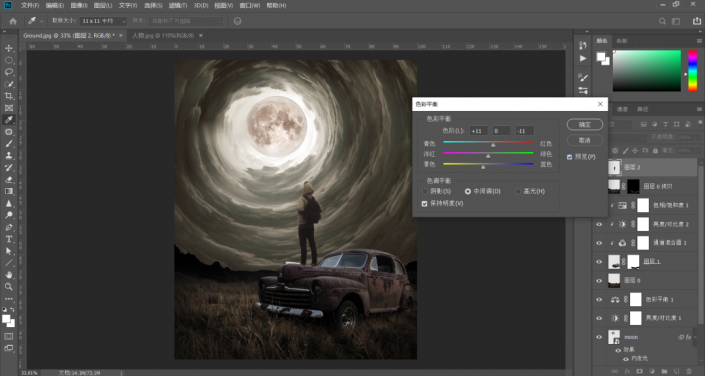Image resolution: width=705 pixels, height=376 pixels.
Task: Click the hue spectrum strip in Color panel
Action: (693, 71)
